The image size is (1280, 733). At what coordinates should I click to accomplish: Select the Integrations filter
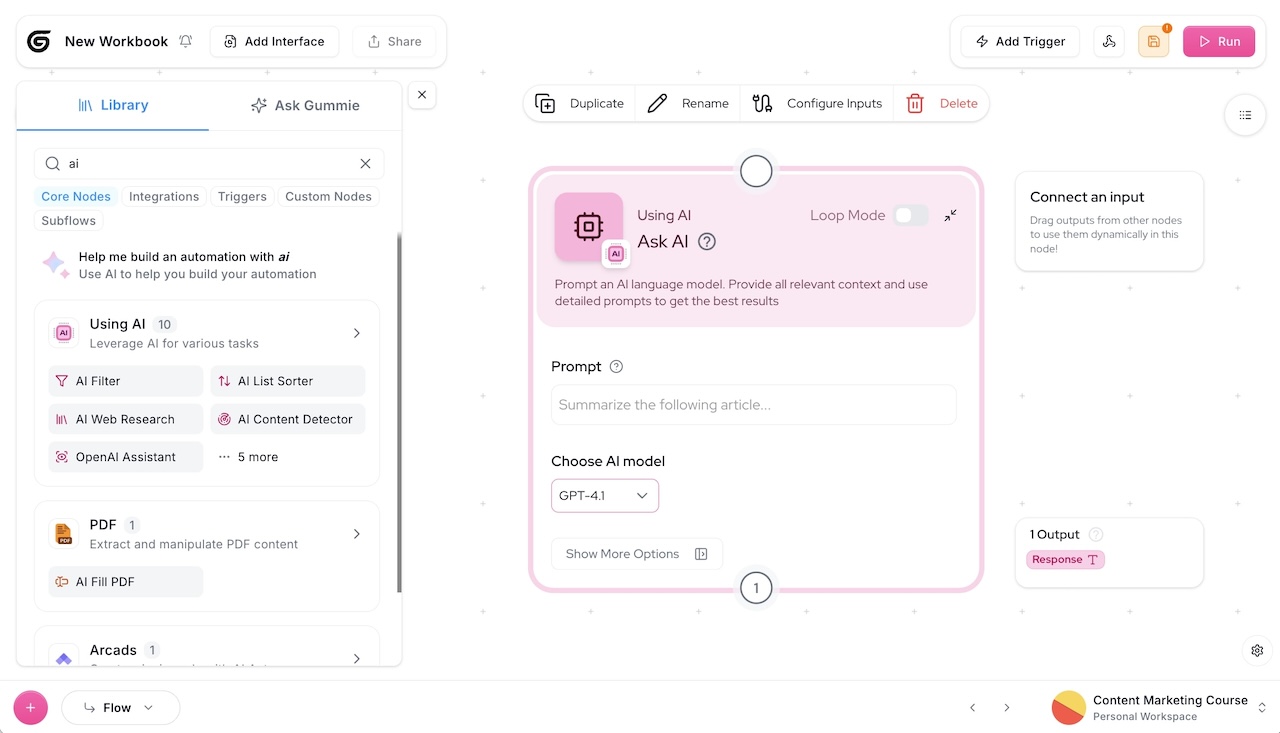pos(164,196)
